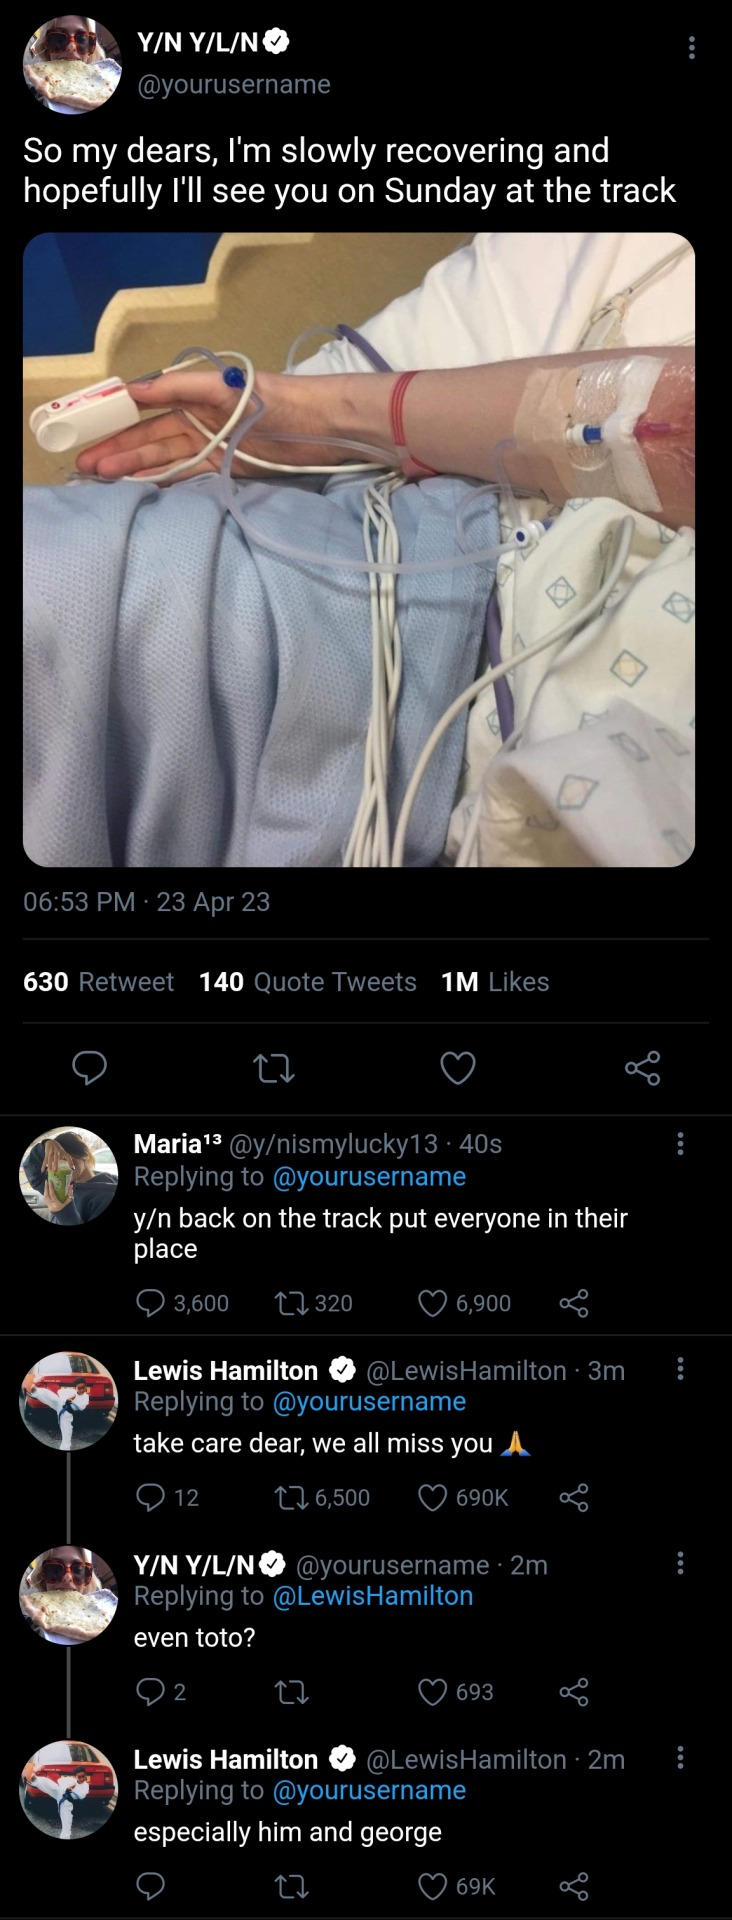
Task: Like Lewis Hamilton's 'take care dear' reply
Action: 432,1497
